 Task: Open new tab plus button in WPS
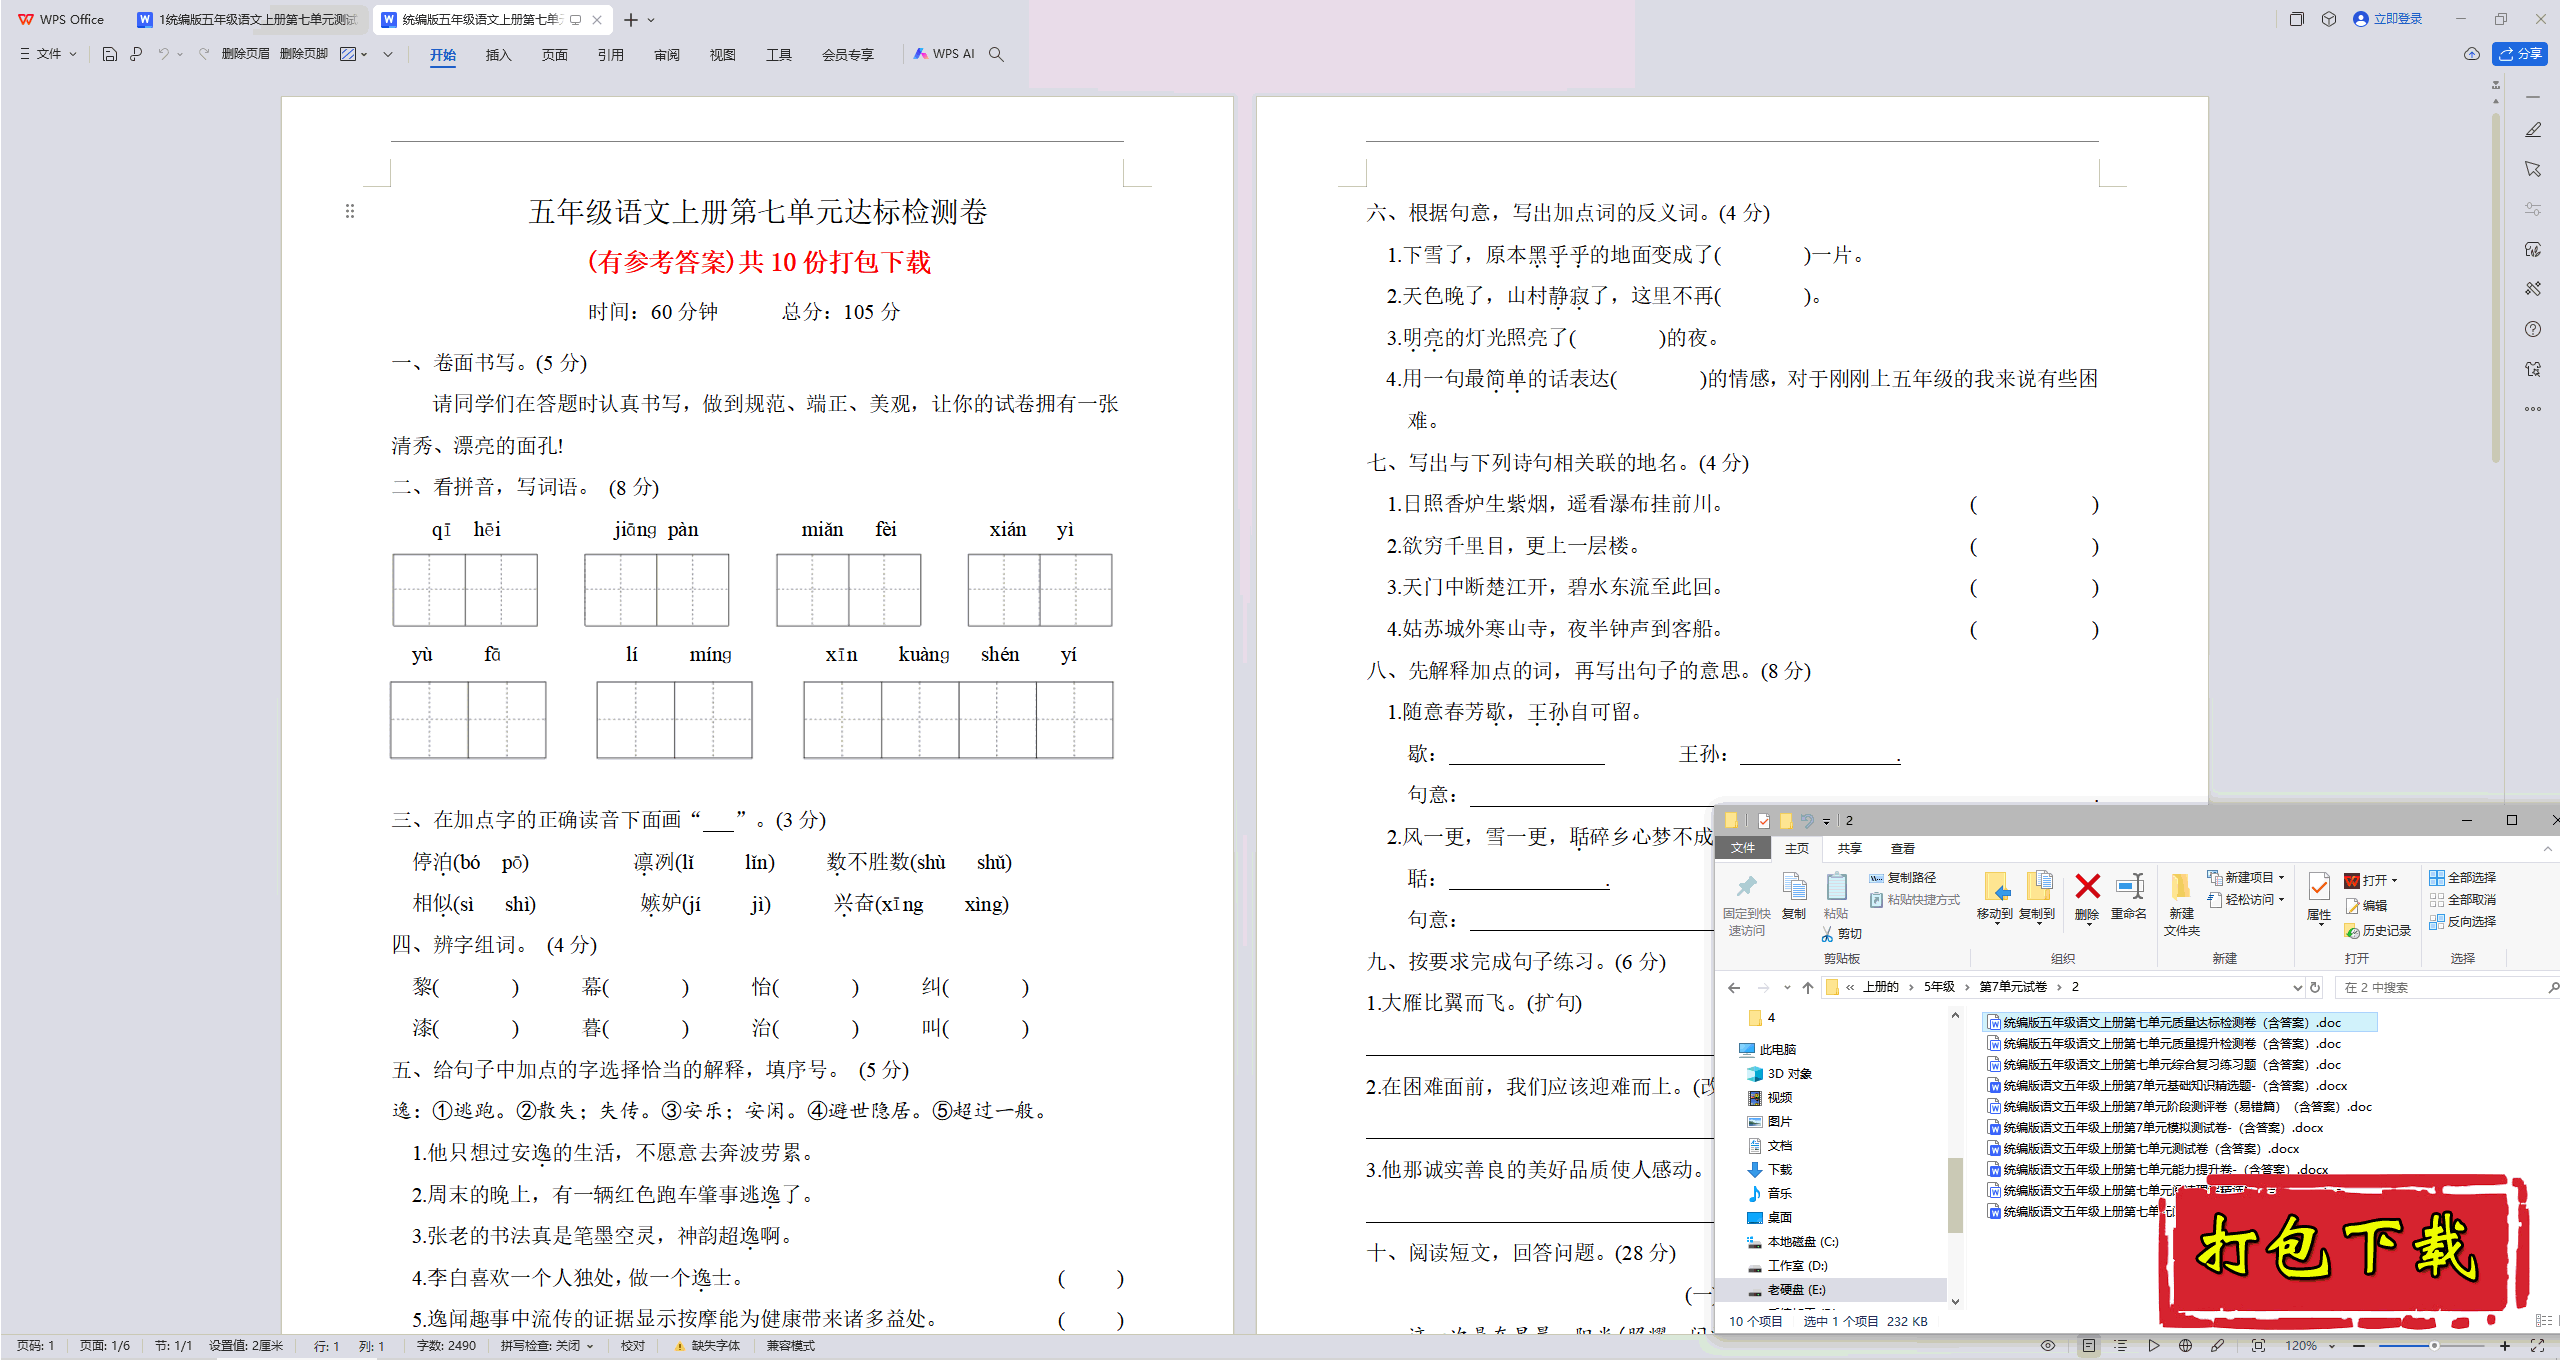630,19
